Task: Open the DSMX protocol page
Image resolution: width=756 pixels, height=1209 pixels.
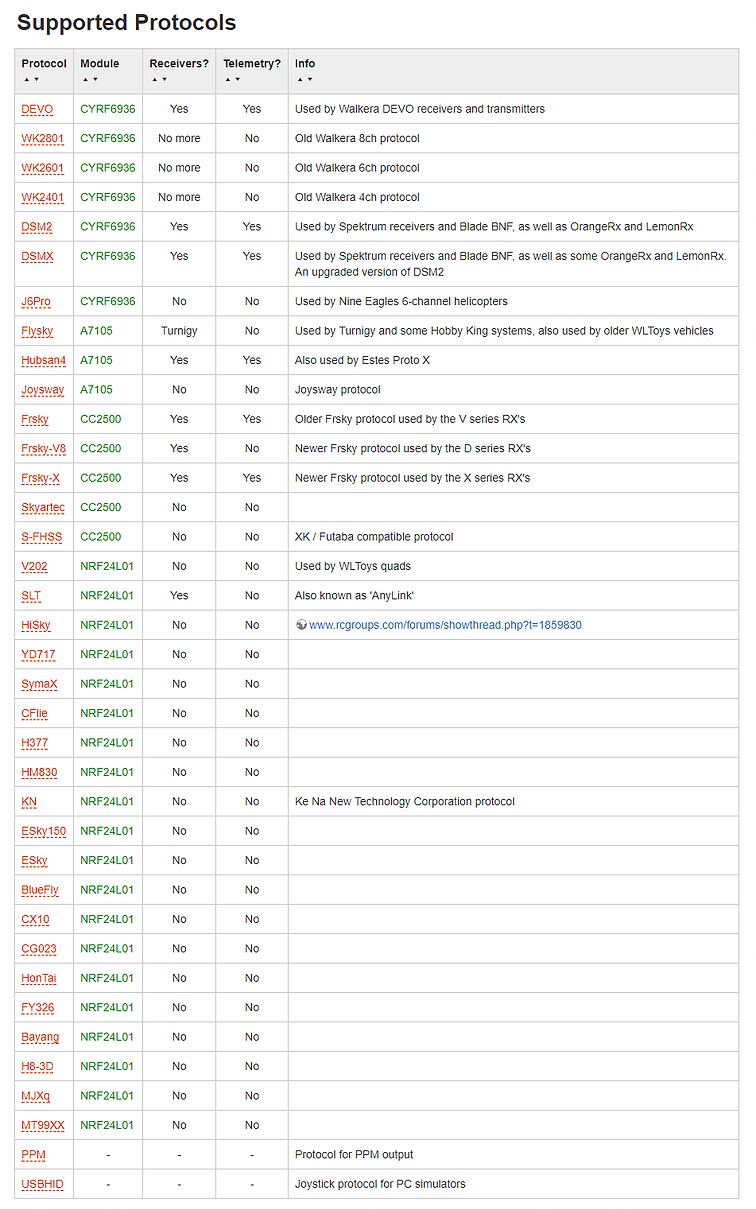Action: 38,257
